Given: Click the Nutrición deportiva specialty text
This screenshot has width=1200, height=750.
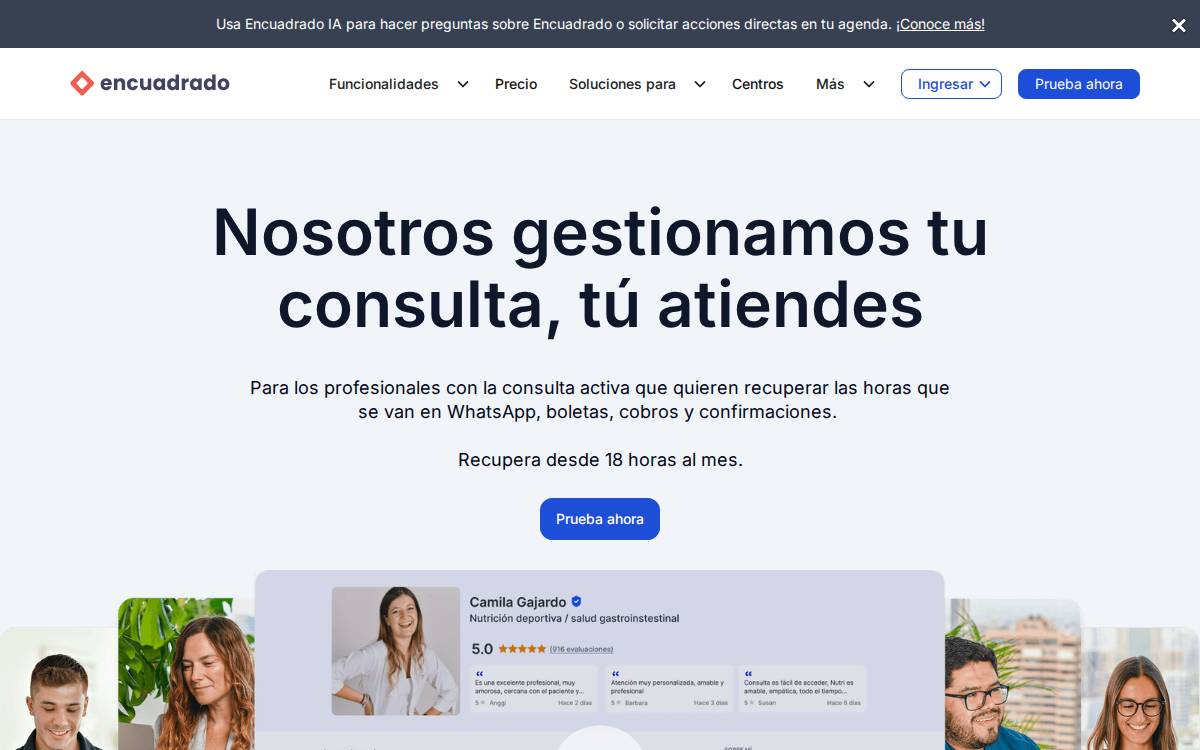Looking at the screenshot, I should click(574, 619).
